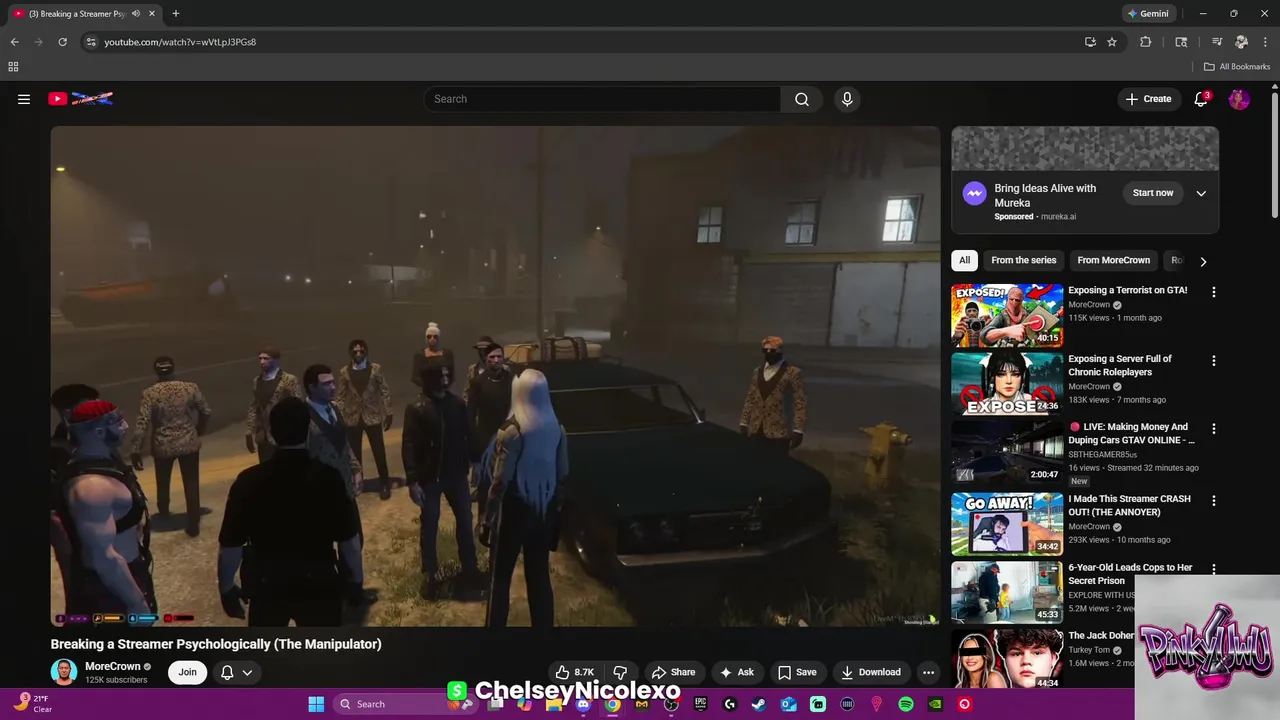Select the All filter chip
The width and height of the screenshot is (1280, 720).
(965, 260)
